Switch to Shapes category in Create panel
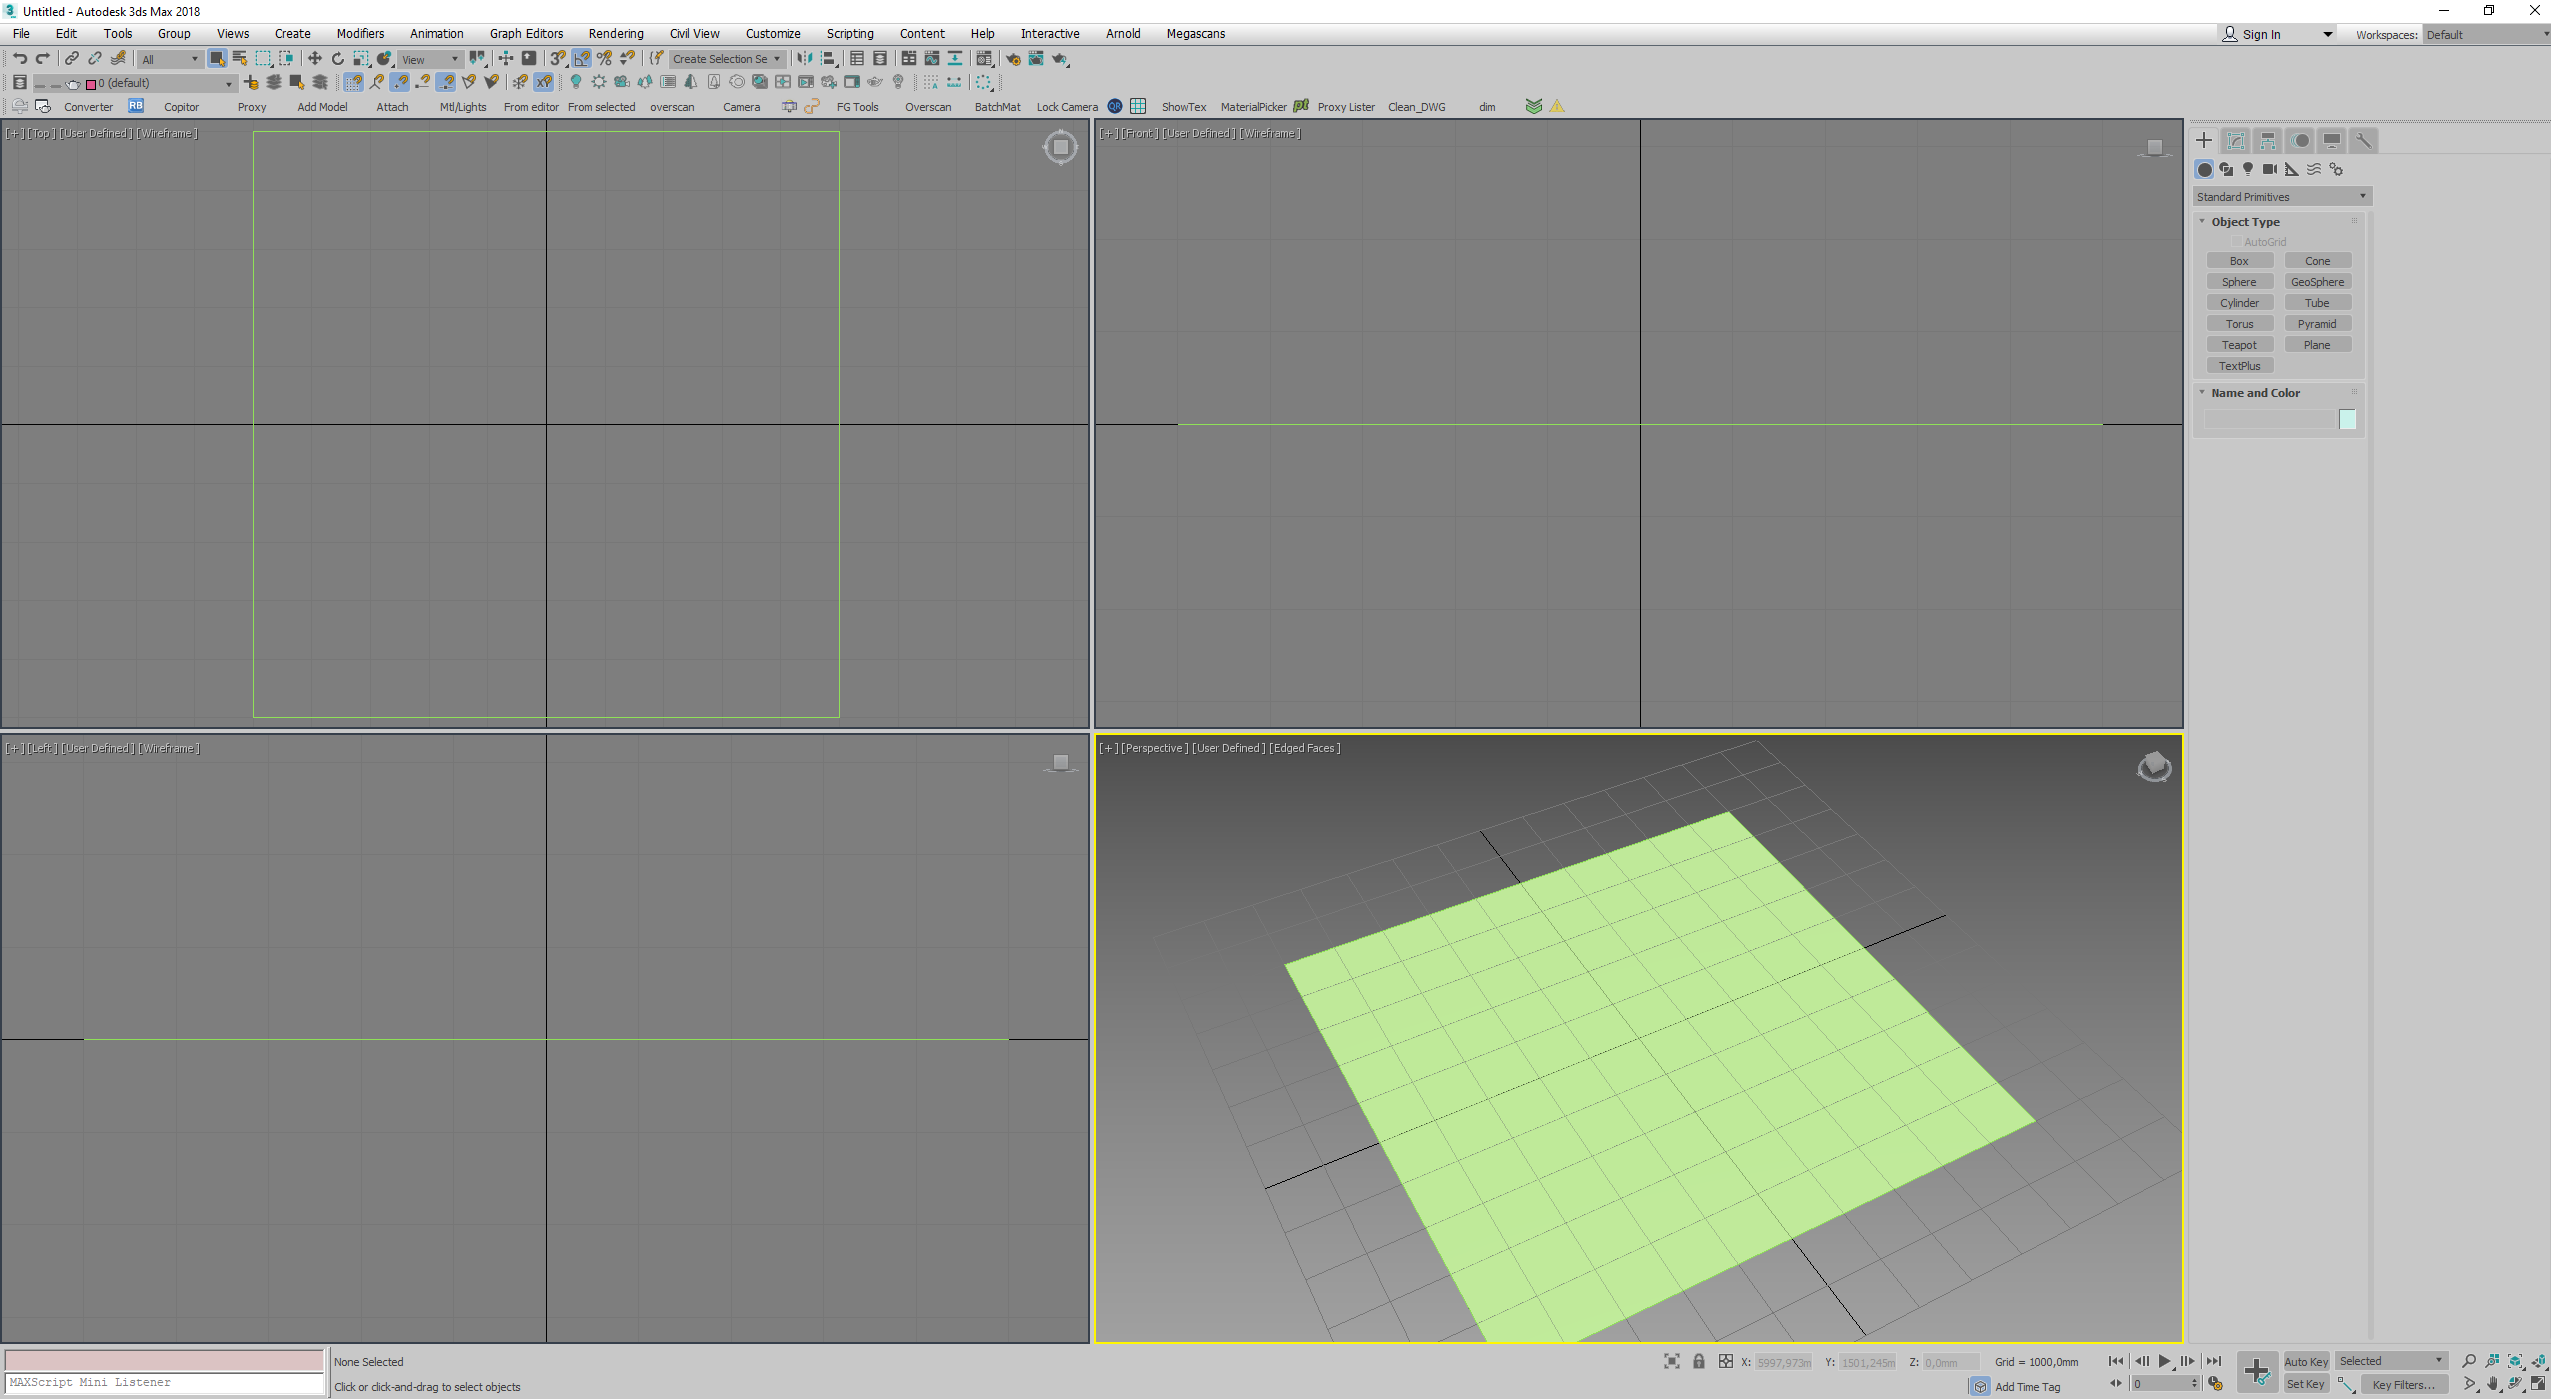This screenshot has height=1399, width=2551. pyautogui.click(x=2226, y=169)
